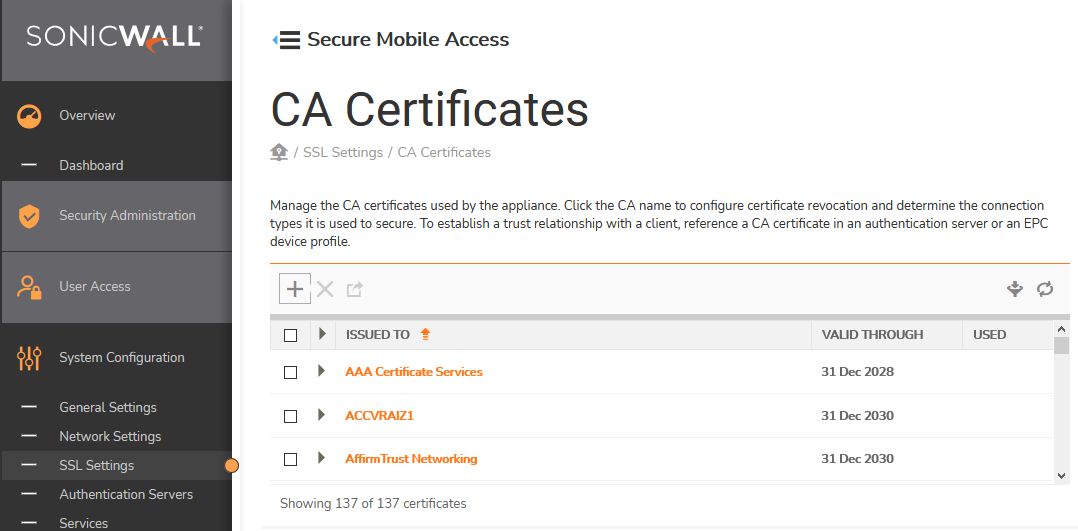Click the export certificate icon

[354, 289]
